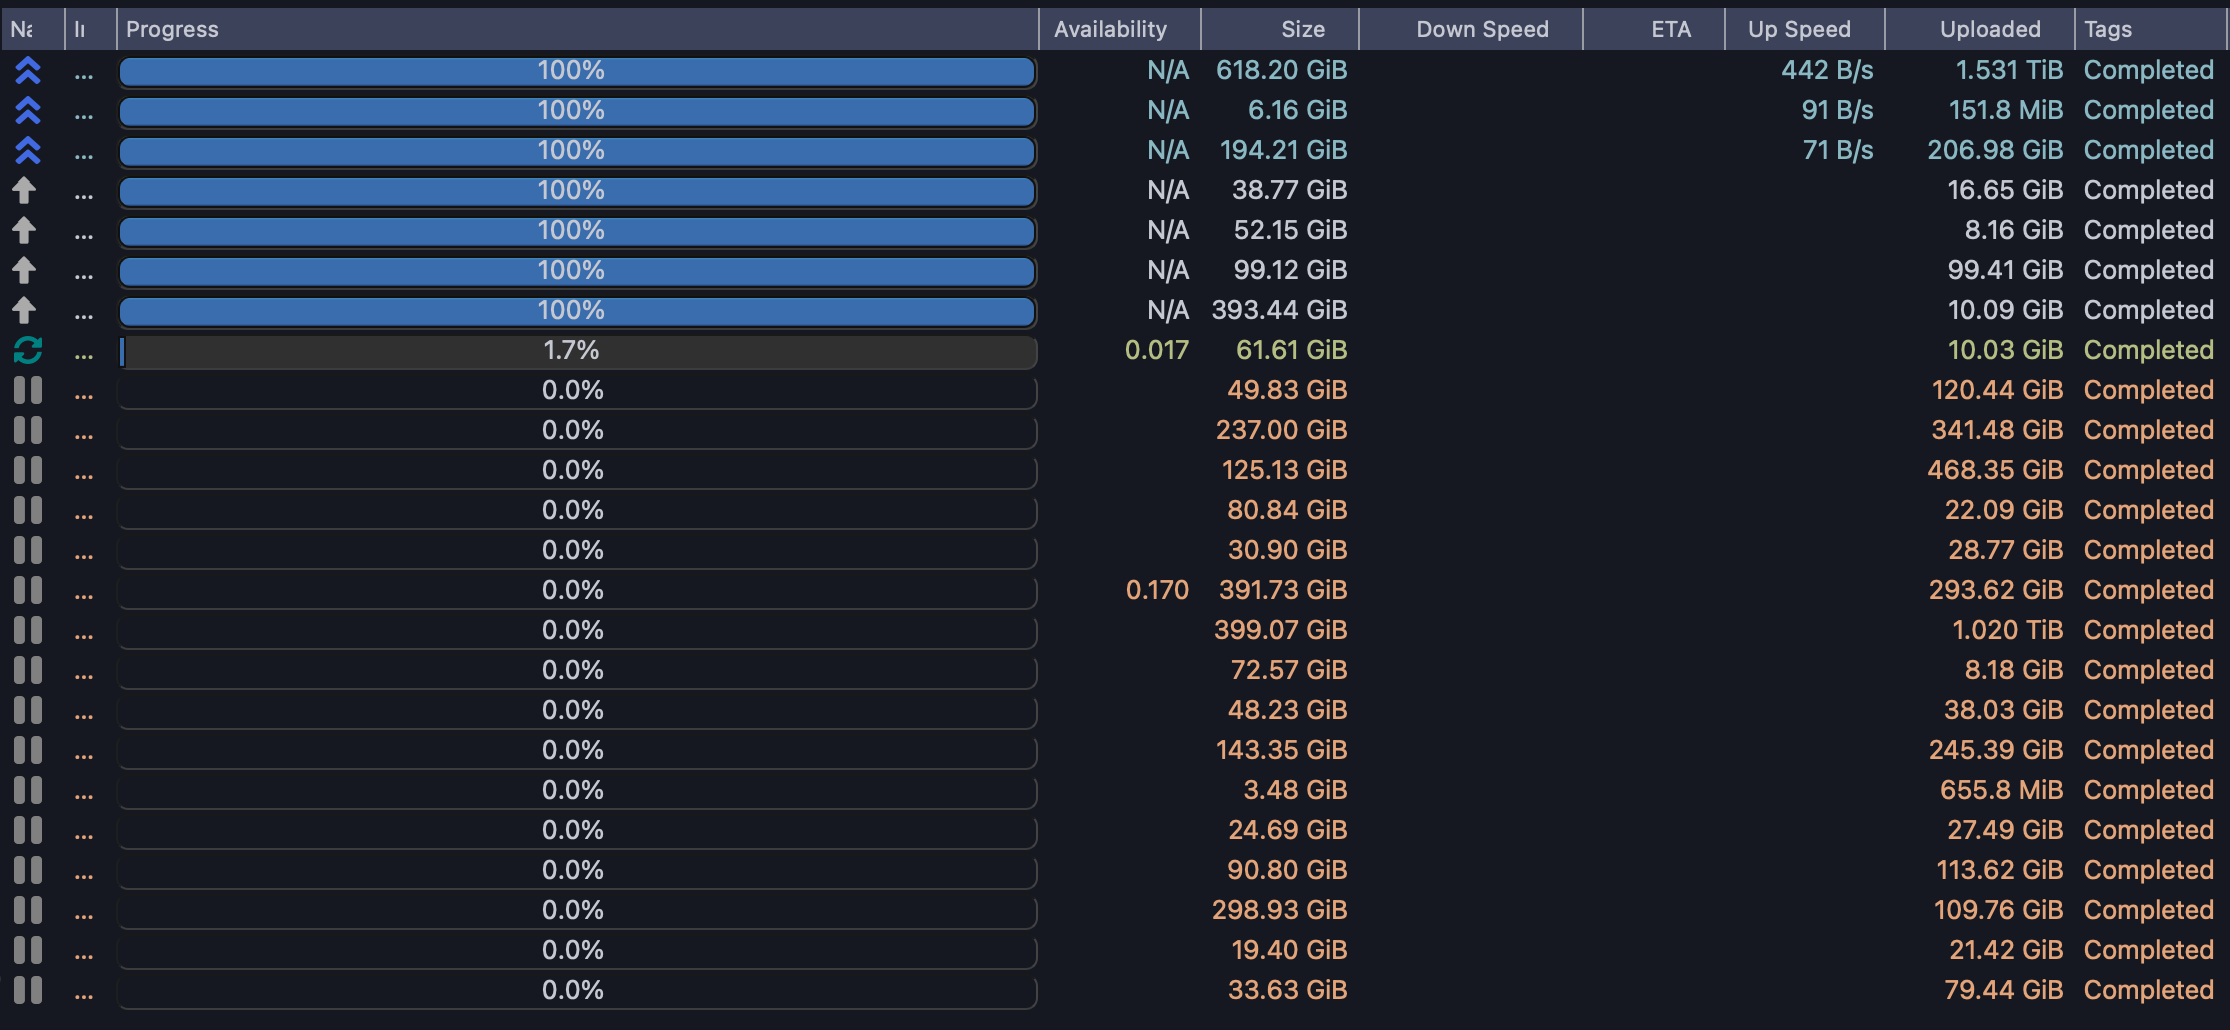Click the pause icon beside the 391.73 GiB torrent

click(x=27, y=590)
